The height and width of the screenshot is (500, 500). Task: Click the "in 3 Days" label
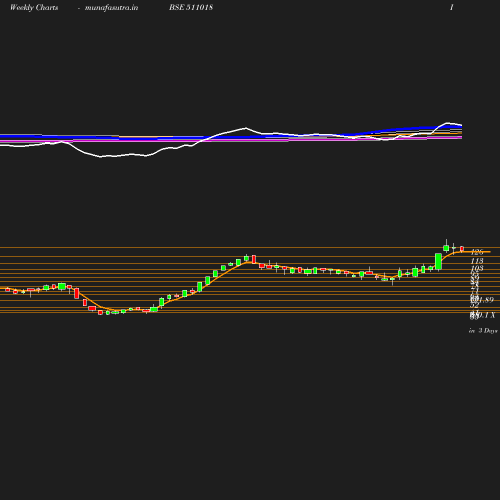483,331
